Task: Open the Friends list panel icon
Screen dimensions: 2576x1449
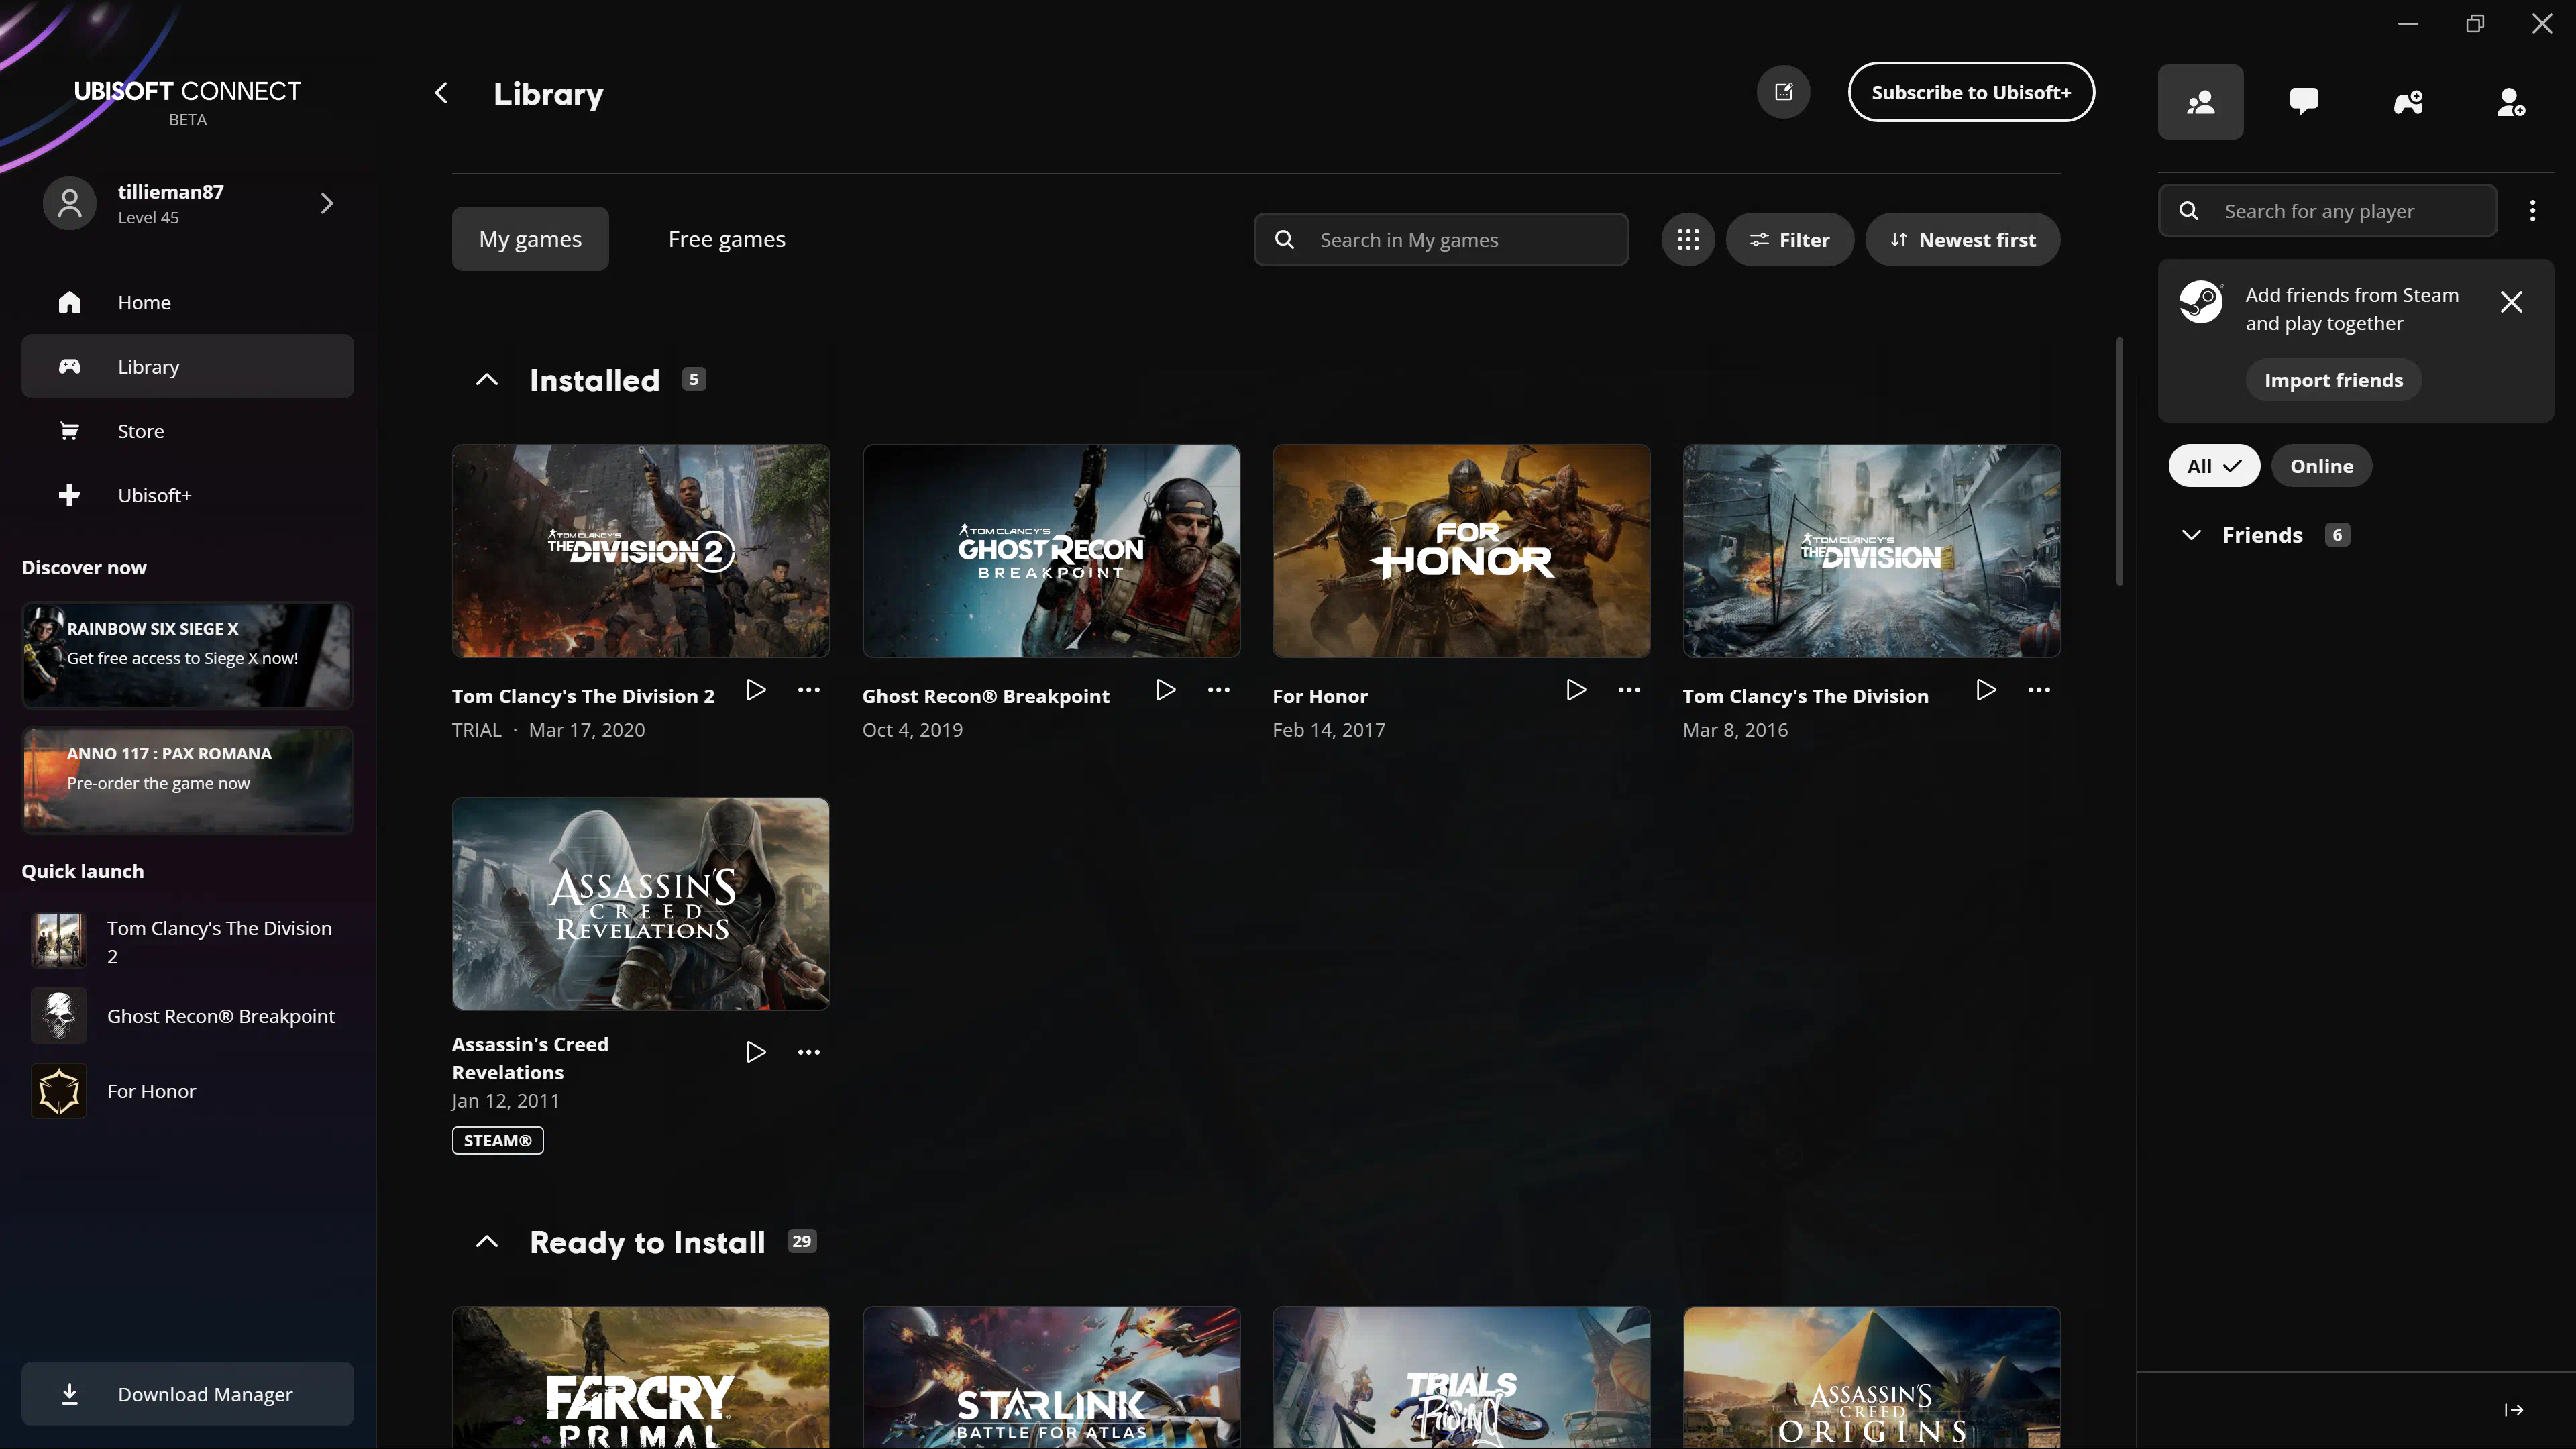Action: click(x=2200, y=102)
